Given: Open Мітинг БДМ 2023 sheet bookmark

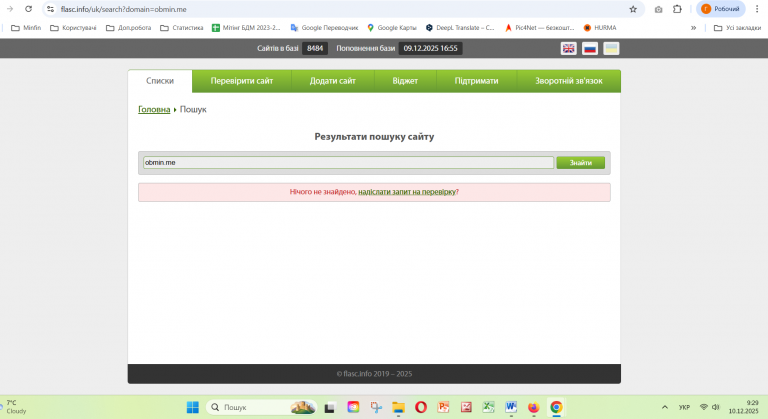Looking at the screenshot, I should 246,28.
